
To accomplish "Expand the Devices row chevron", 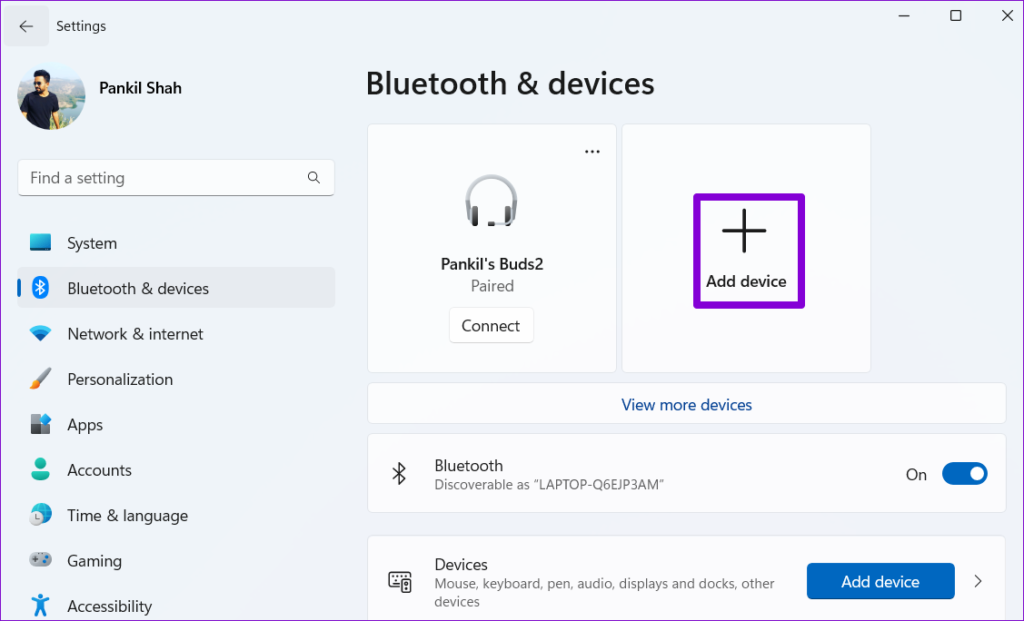I will (x=978, y=580).
